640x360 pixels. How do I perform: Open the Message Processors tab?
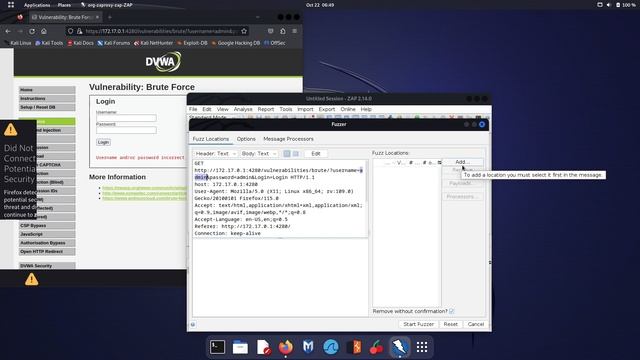pos(288,139)
